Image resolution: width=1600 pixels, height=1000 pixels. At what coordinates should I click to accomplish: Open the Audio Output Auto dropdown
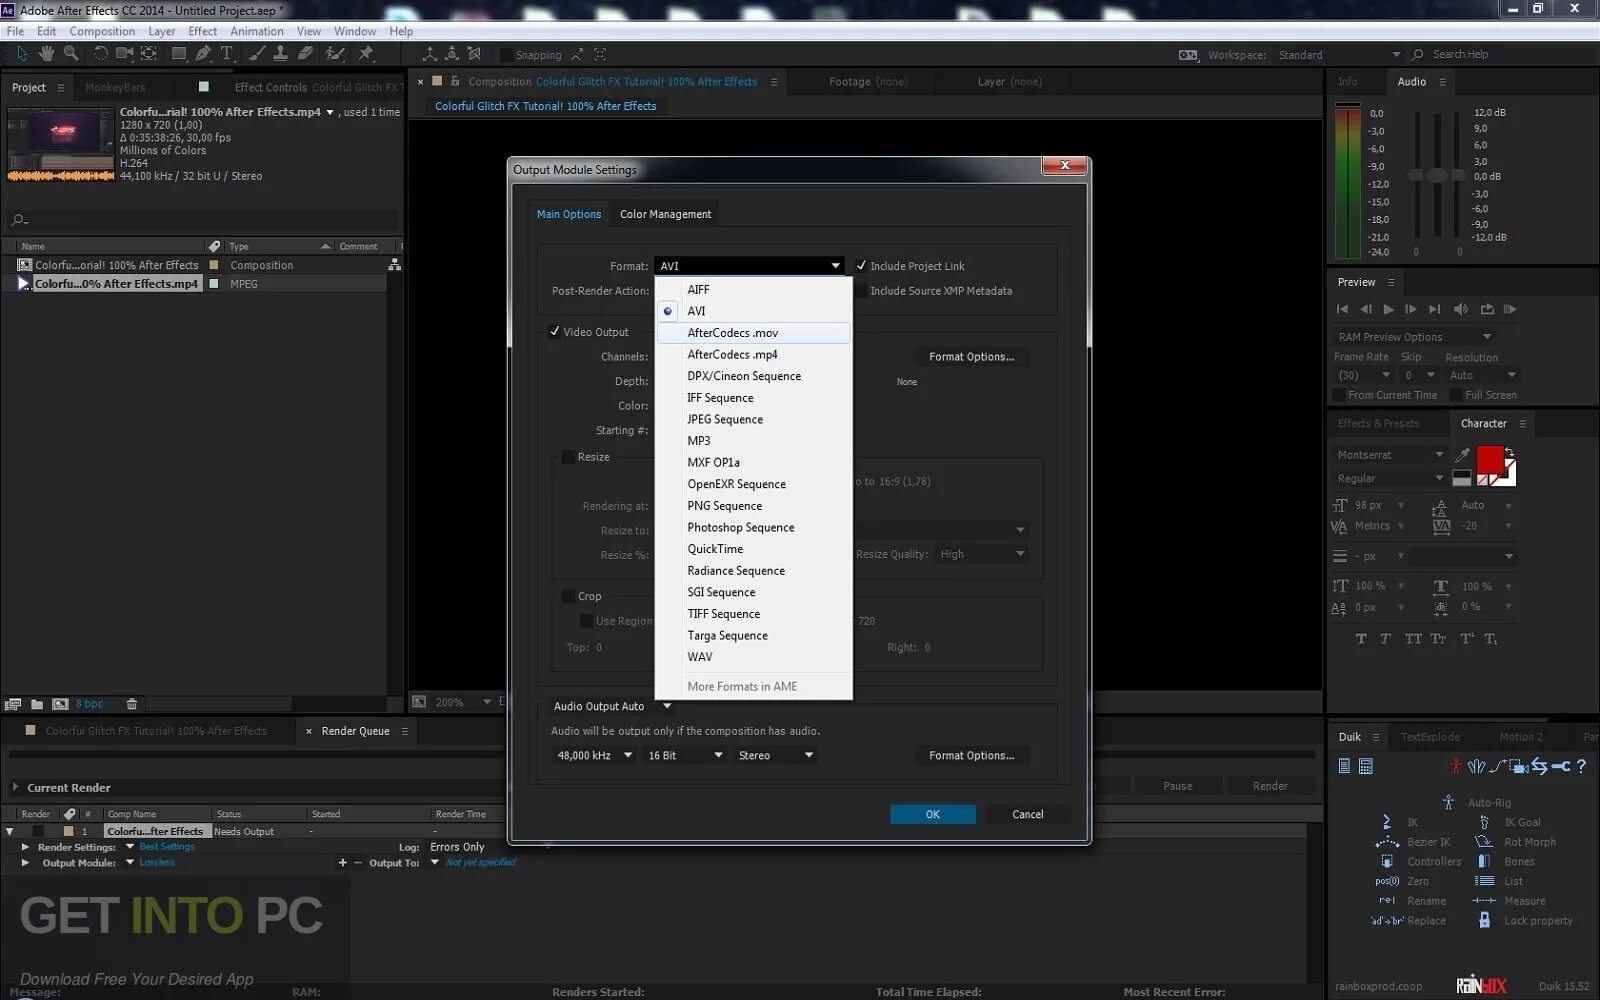tap(612, 706)
